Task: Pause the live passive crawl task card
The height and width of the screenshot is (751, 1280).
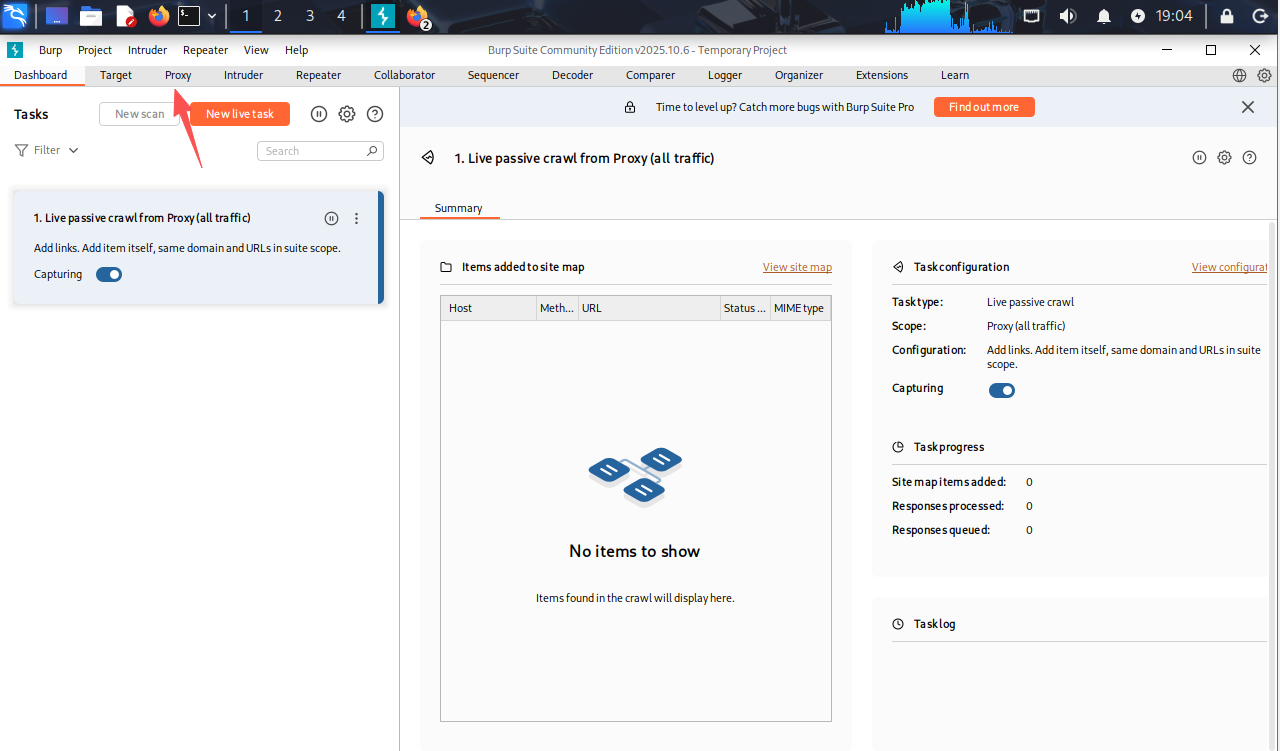Action: click(x=332, y=218)
